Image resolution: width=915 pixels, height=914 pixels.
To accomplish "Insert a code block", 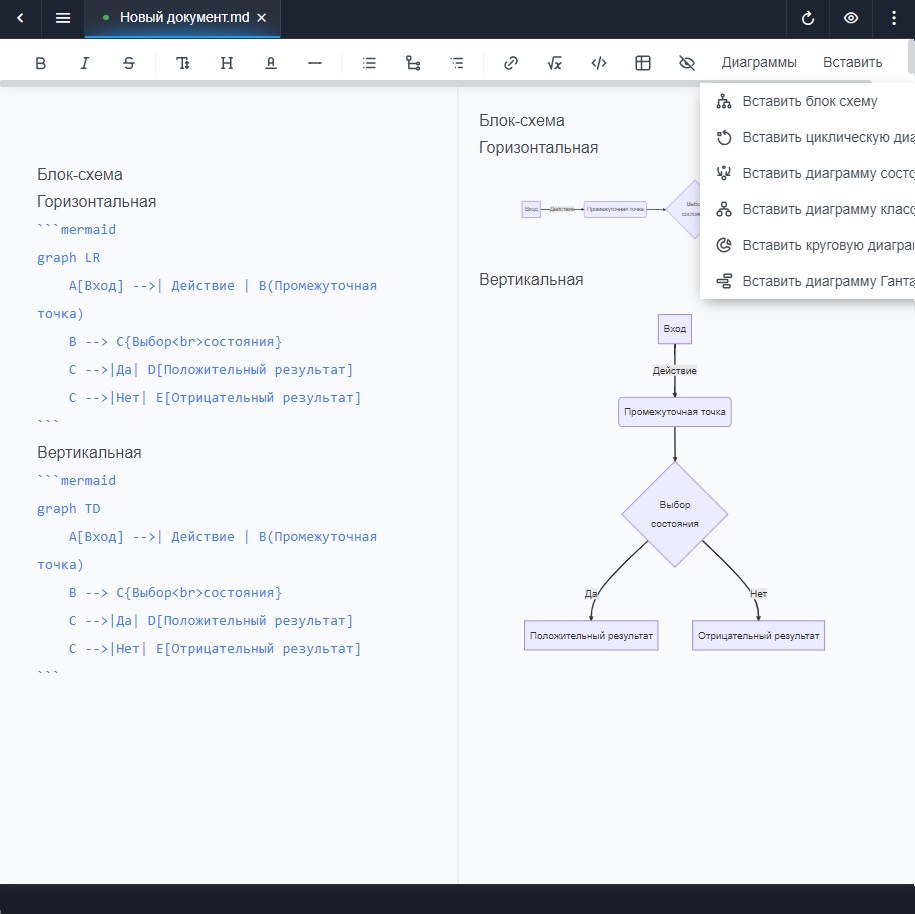I will point(599,63).
